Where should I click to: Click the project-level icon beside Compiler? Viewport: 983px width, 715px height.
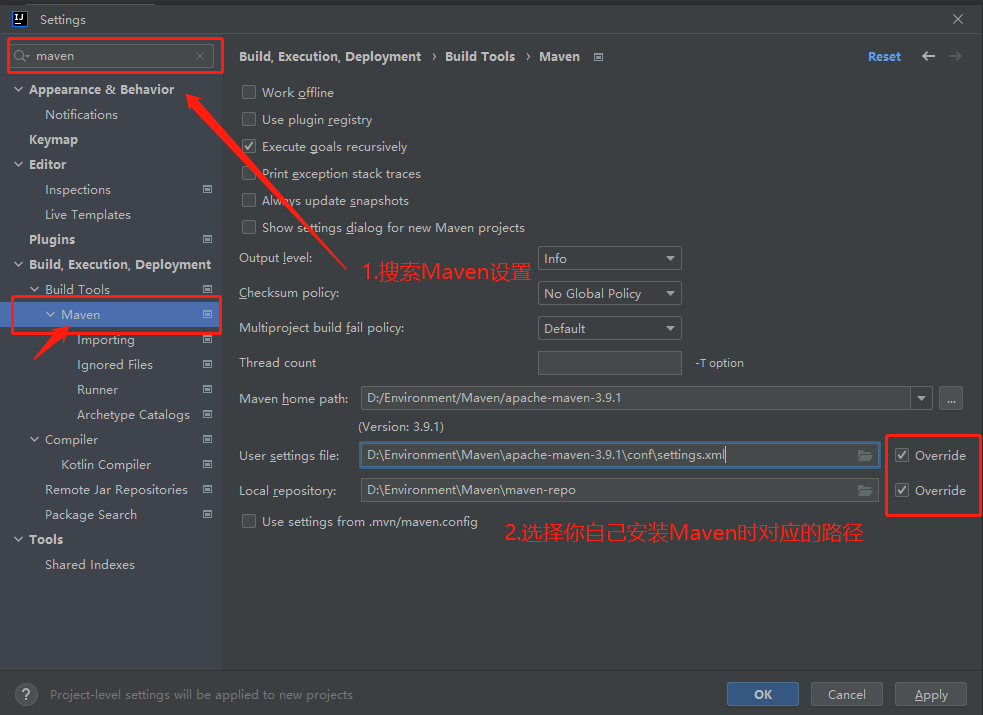point(208,439)
